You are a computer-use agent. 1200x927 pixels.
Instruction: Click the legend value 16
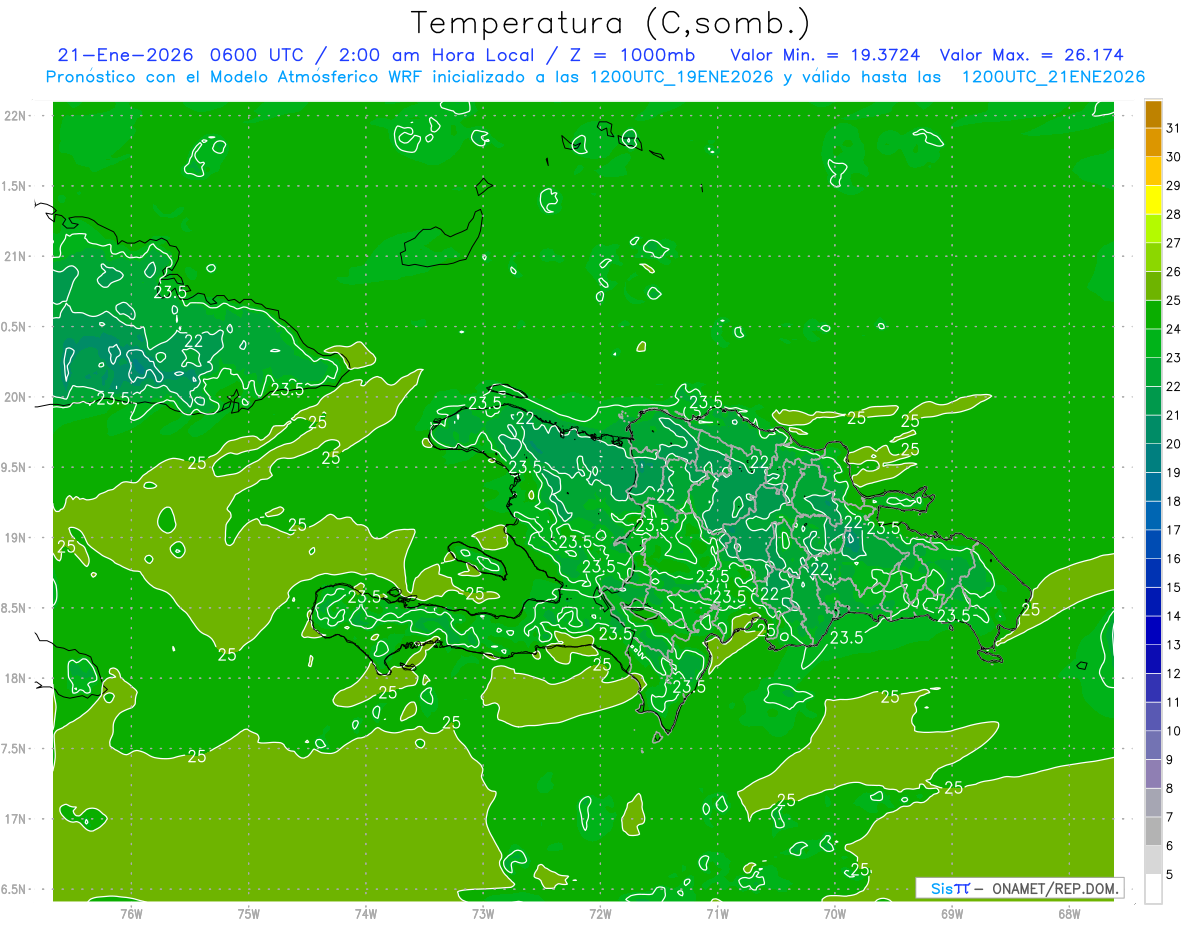1174,558
